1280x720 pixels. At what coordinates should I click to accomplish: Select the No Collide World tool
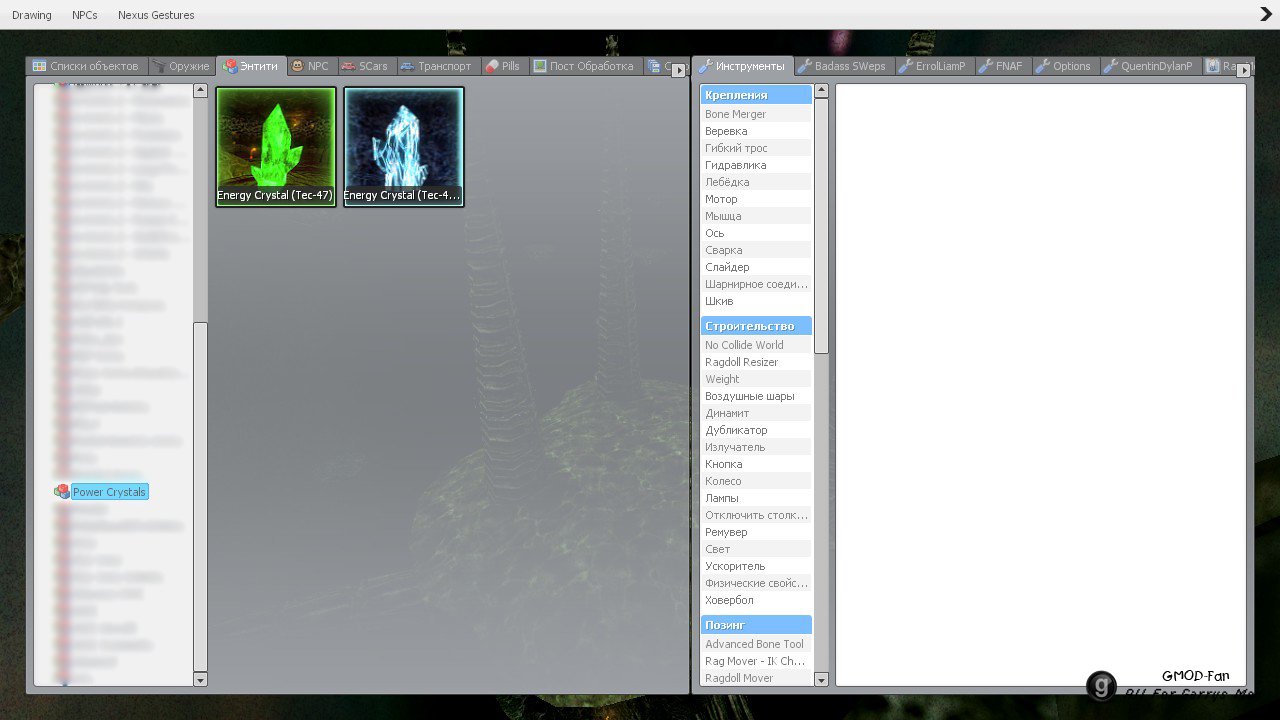(757, 345)
